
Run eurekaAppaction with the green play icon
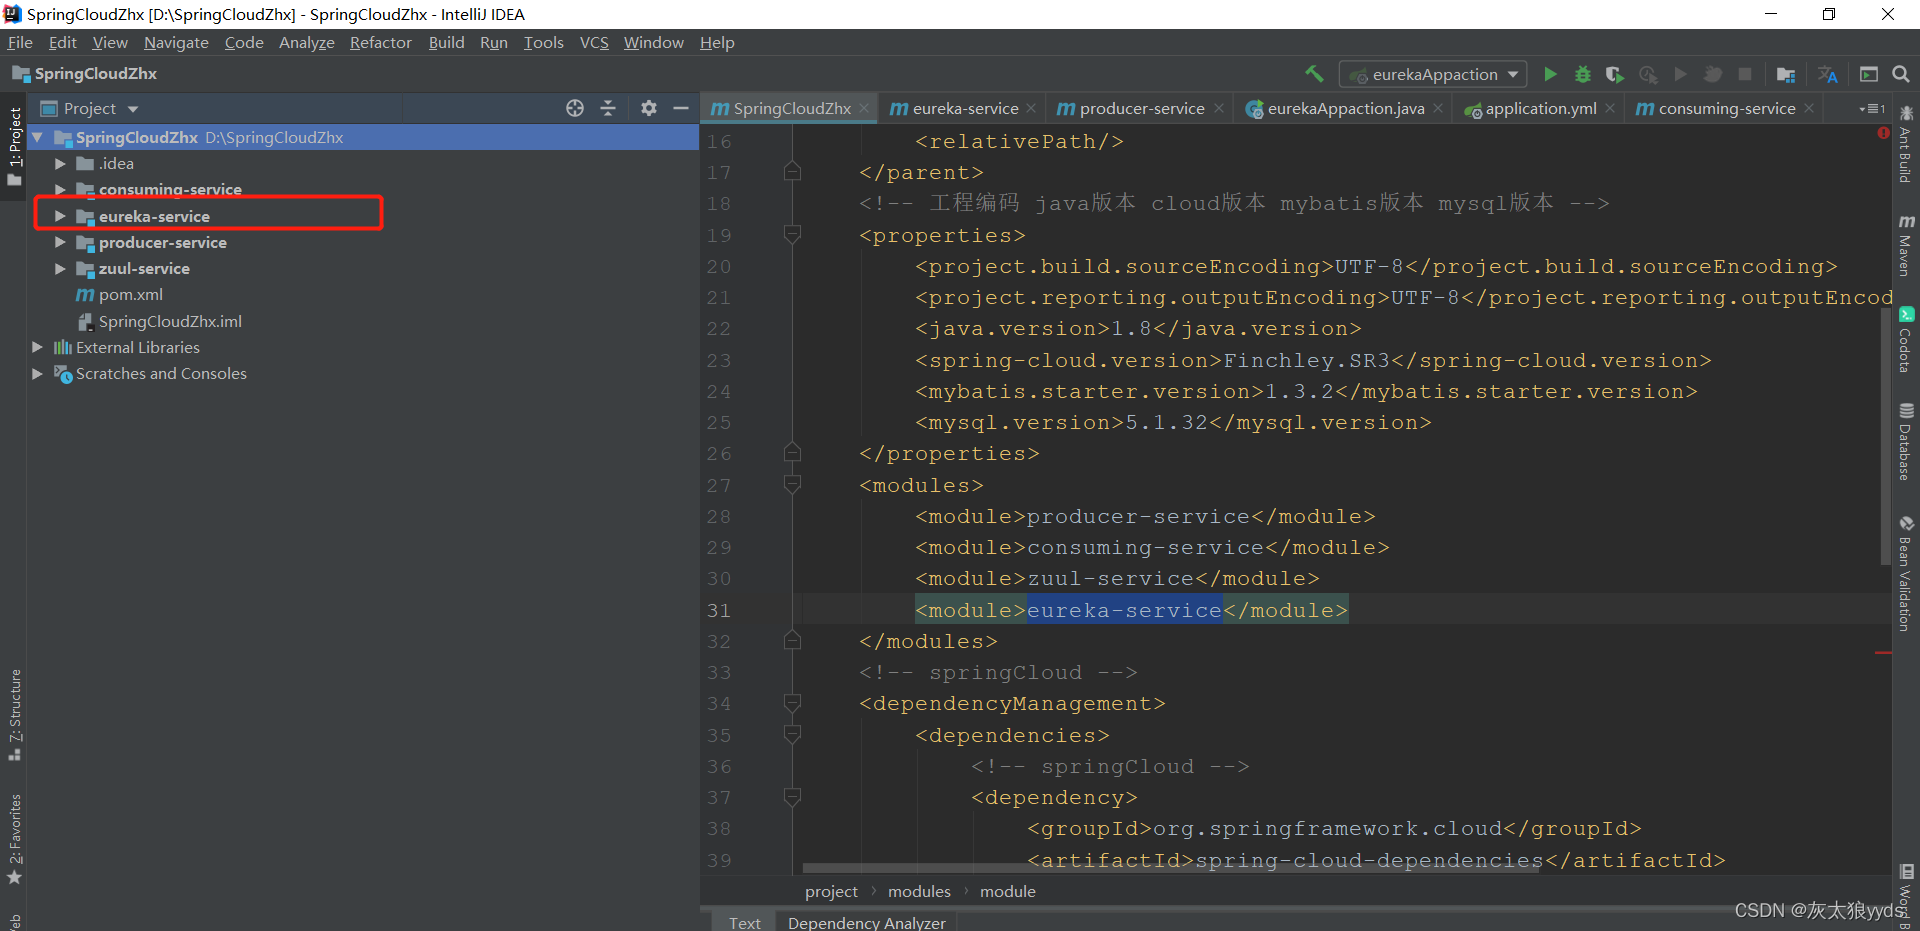click(x=1550, y=74)
